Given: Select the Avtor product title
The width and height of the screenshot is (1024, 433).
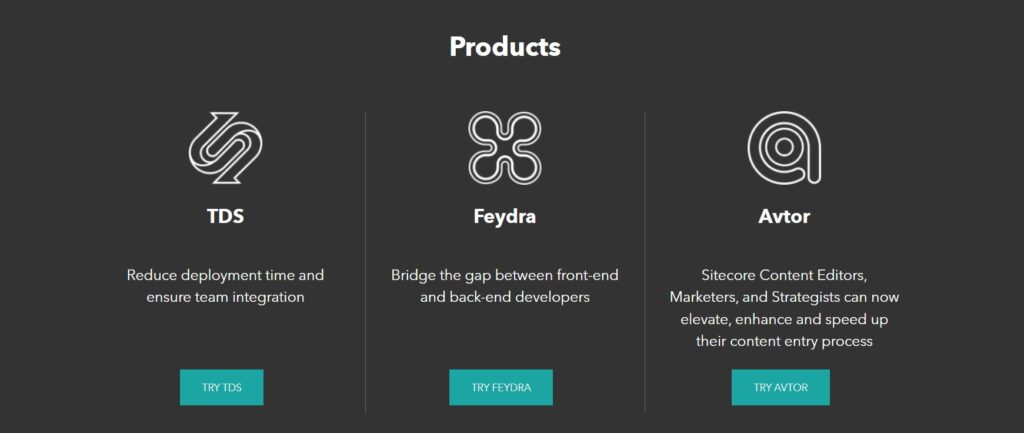Looking at the screenshot, I should tap(784, 216).
